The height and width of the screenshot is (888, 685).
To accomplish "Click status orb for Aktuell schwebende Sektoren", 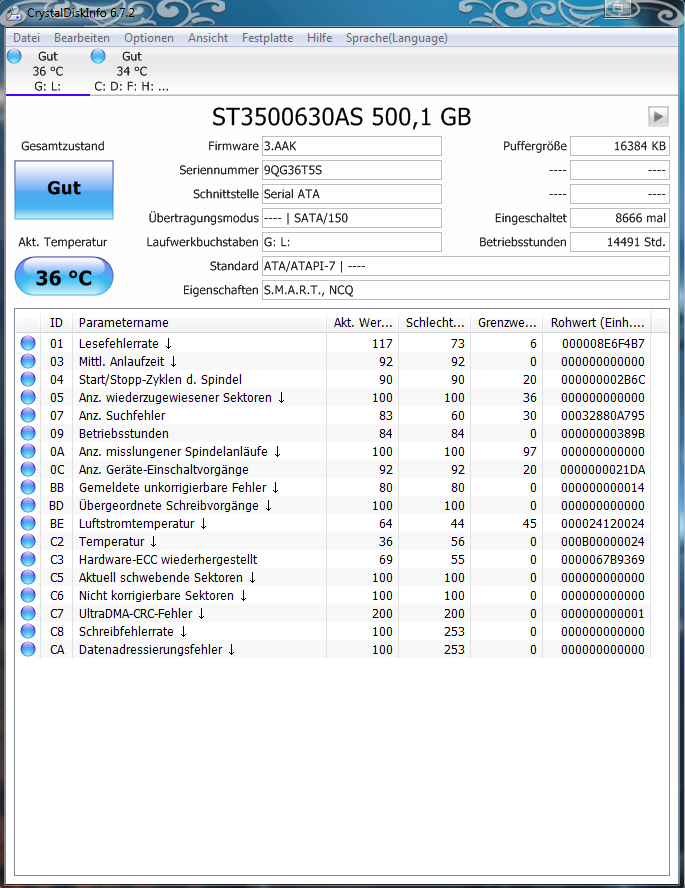I will [x=28, y=578].
